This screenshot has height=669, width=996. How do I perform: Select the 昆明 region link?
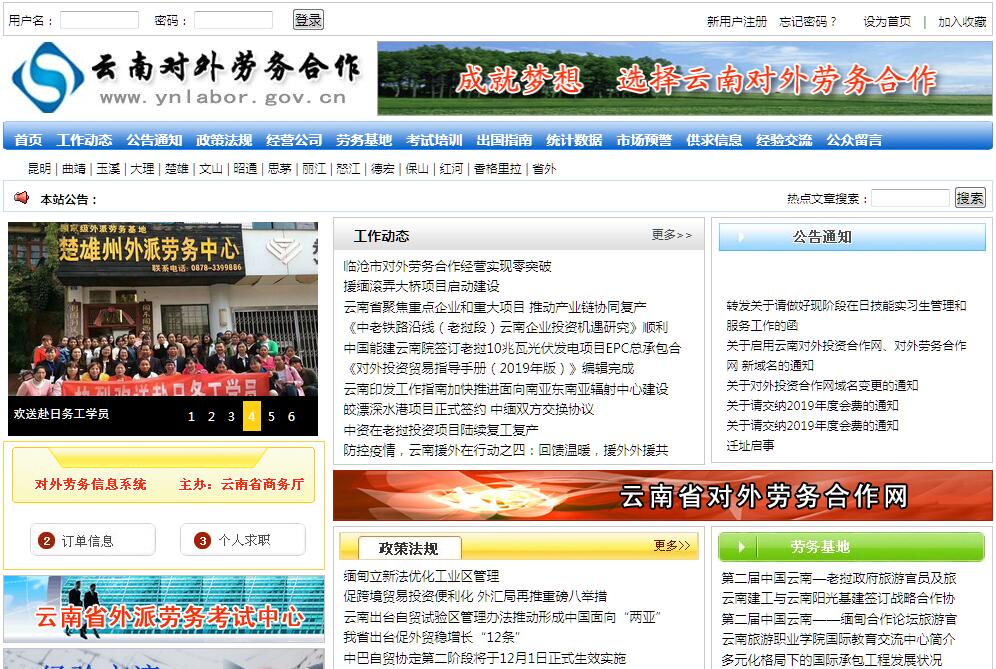point(39,168)
